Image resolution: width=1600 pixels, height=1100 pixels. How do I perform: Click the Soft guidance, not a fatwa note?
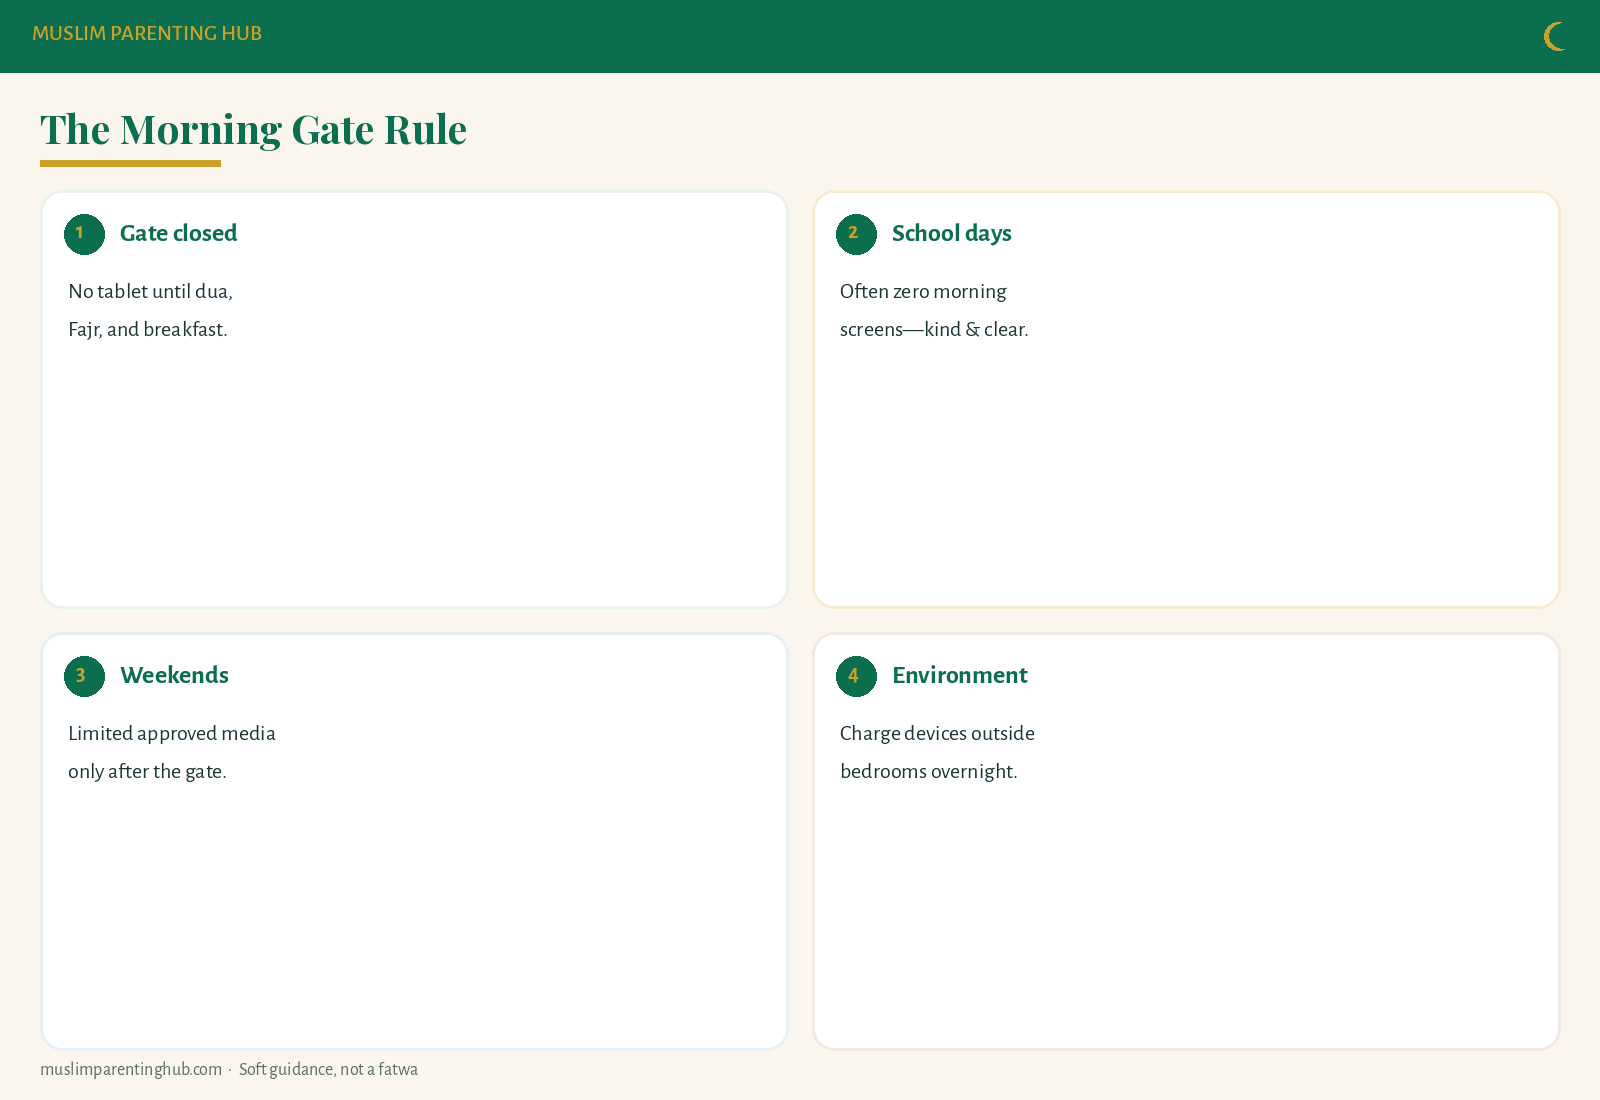(328, 1069)
